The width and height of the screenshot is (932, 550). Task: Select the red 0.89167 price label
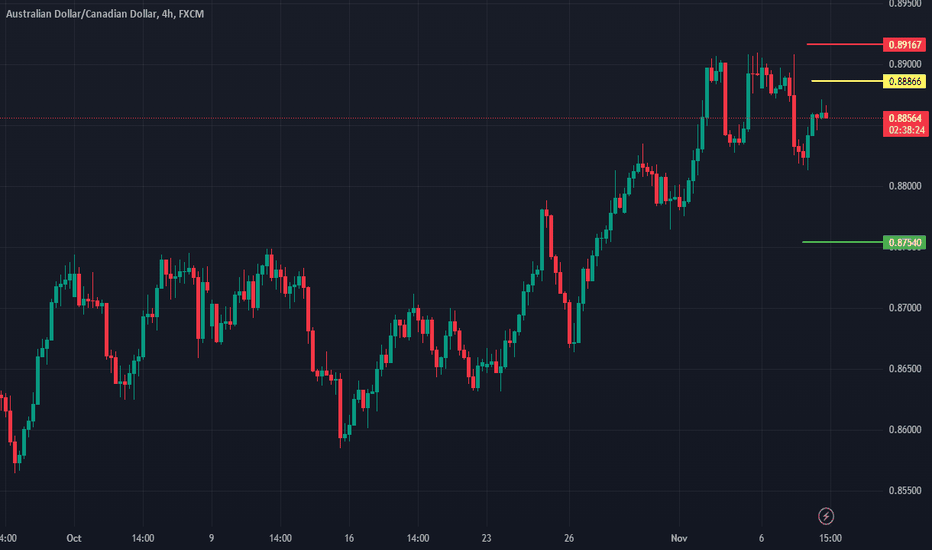[905, 45]
